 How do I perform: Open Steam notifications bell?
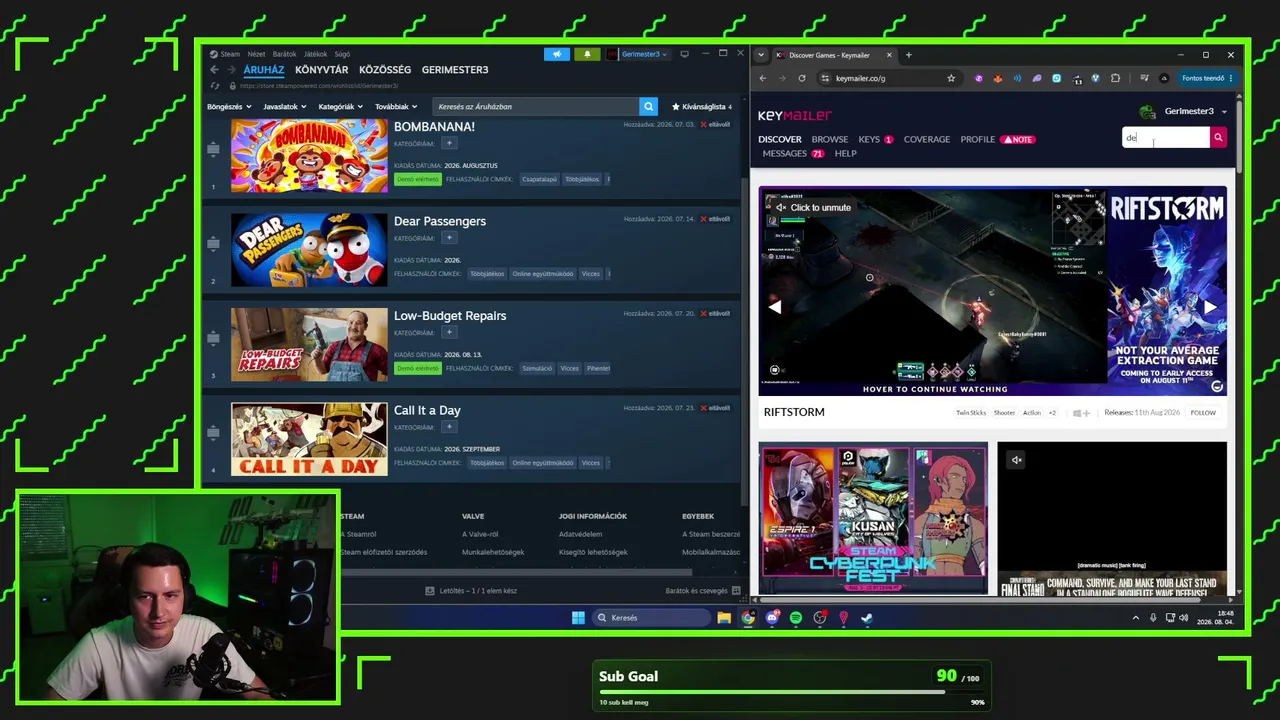(587, 54)
